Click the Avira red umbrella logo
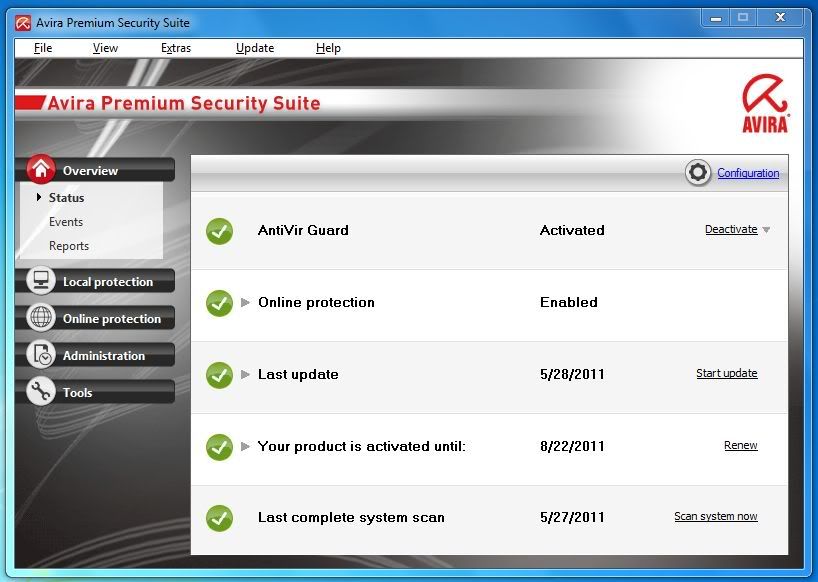The image size is (818, 582). click(x=765, y=102)
